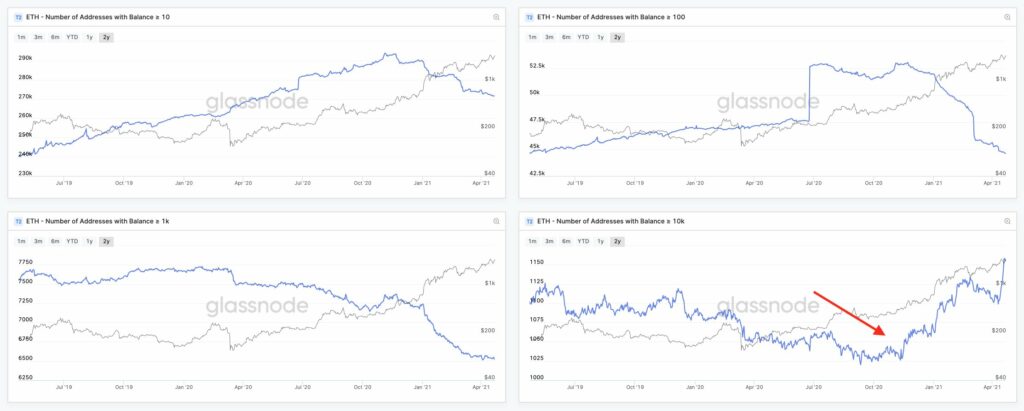
Task: Click T2 badge on Balance ≥ 10 chart
Action: 18,18
